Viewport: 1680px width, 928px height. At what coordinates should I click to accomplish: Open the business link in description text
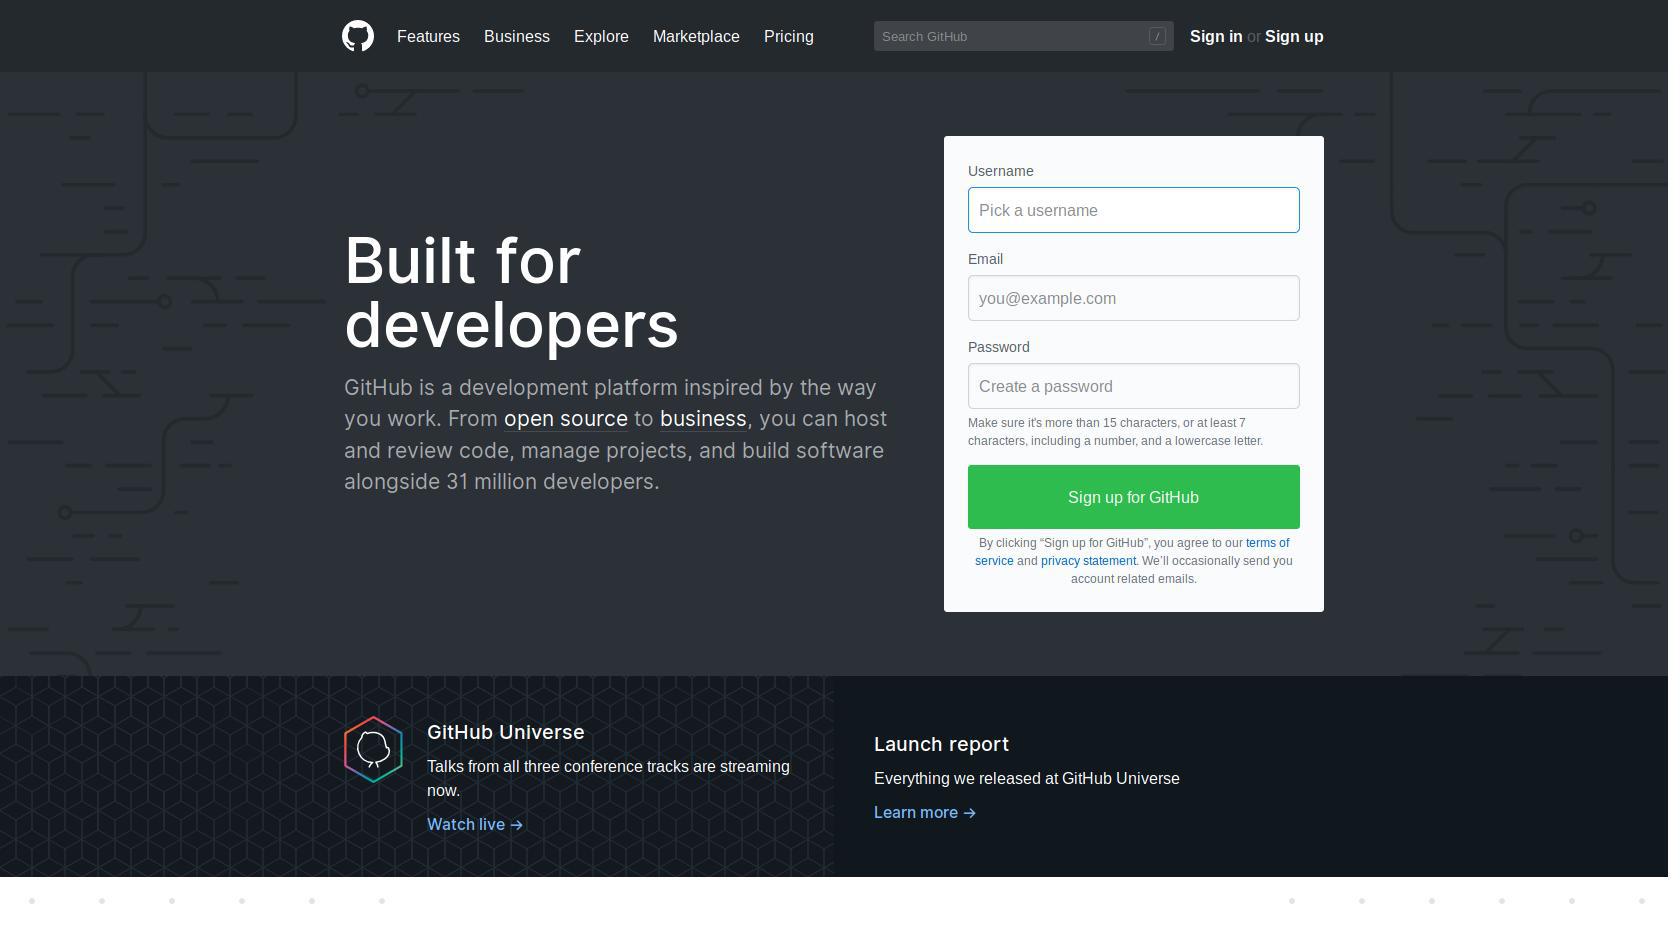(703, 419)
